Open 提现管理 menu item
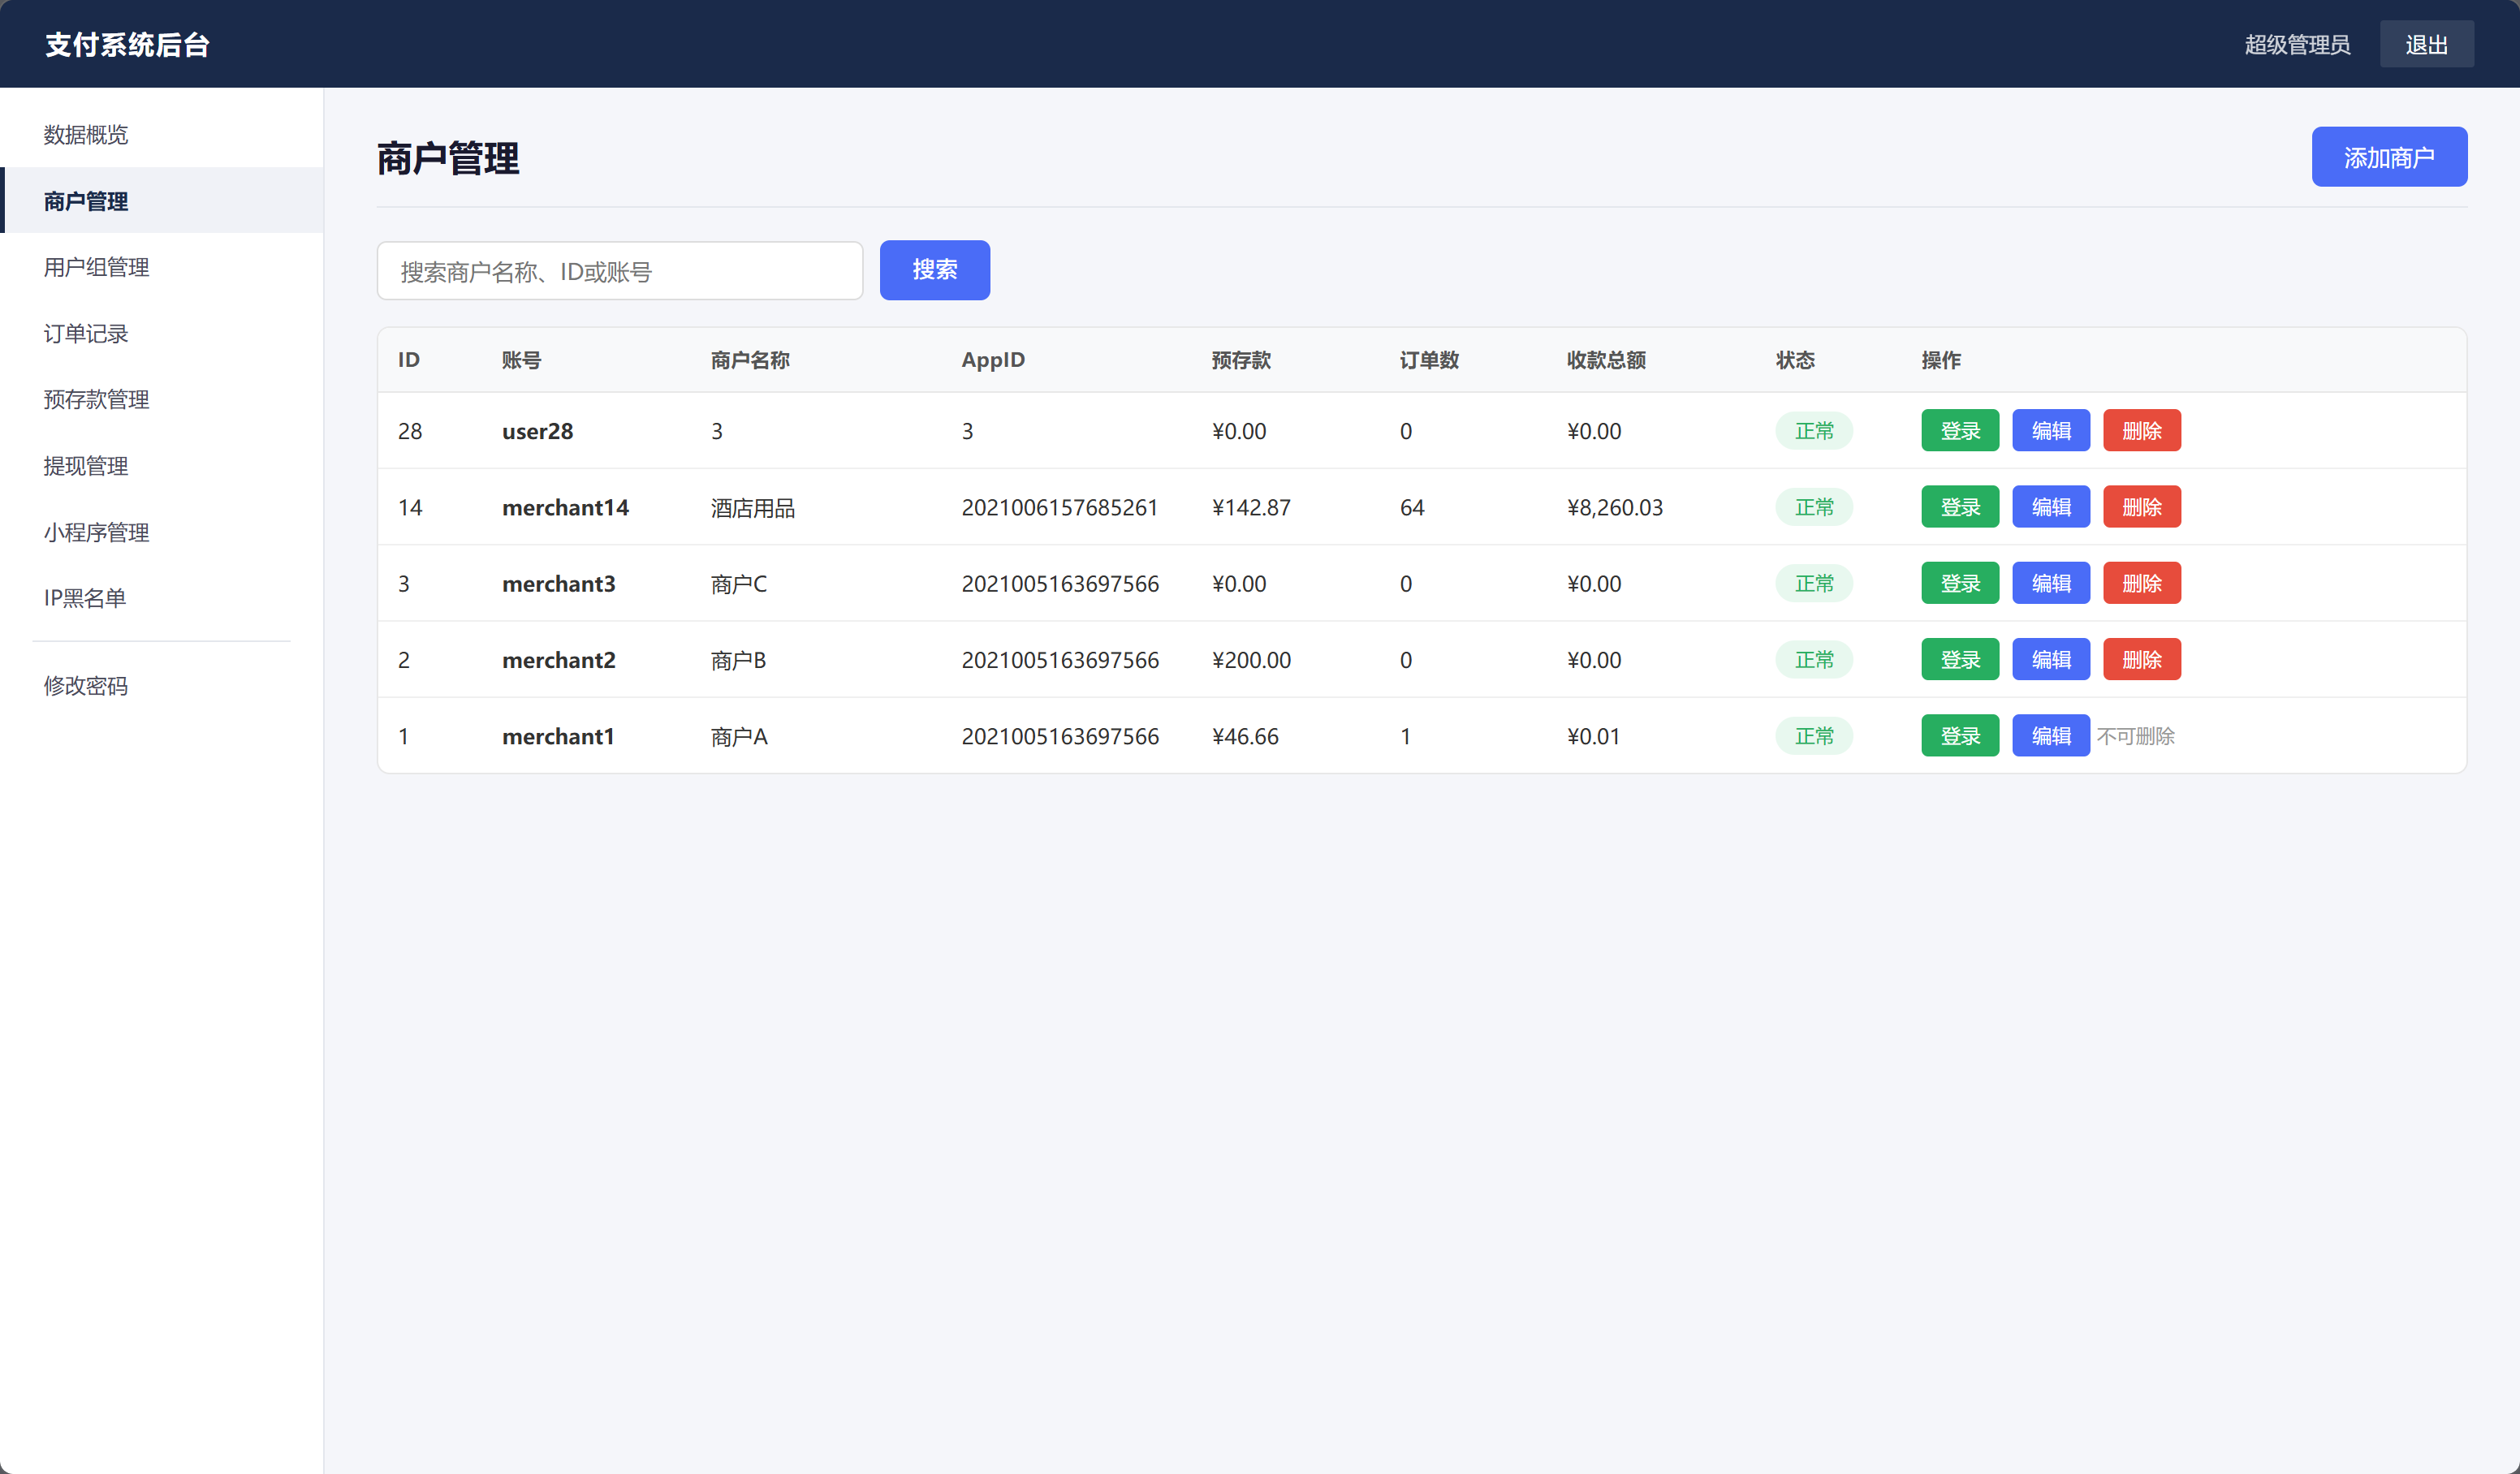Screen dimensions: 2520x1474 [161, 465]
